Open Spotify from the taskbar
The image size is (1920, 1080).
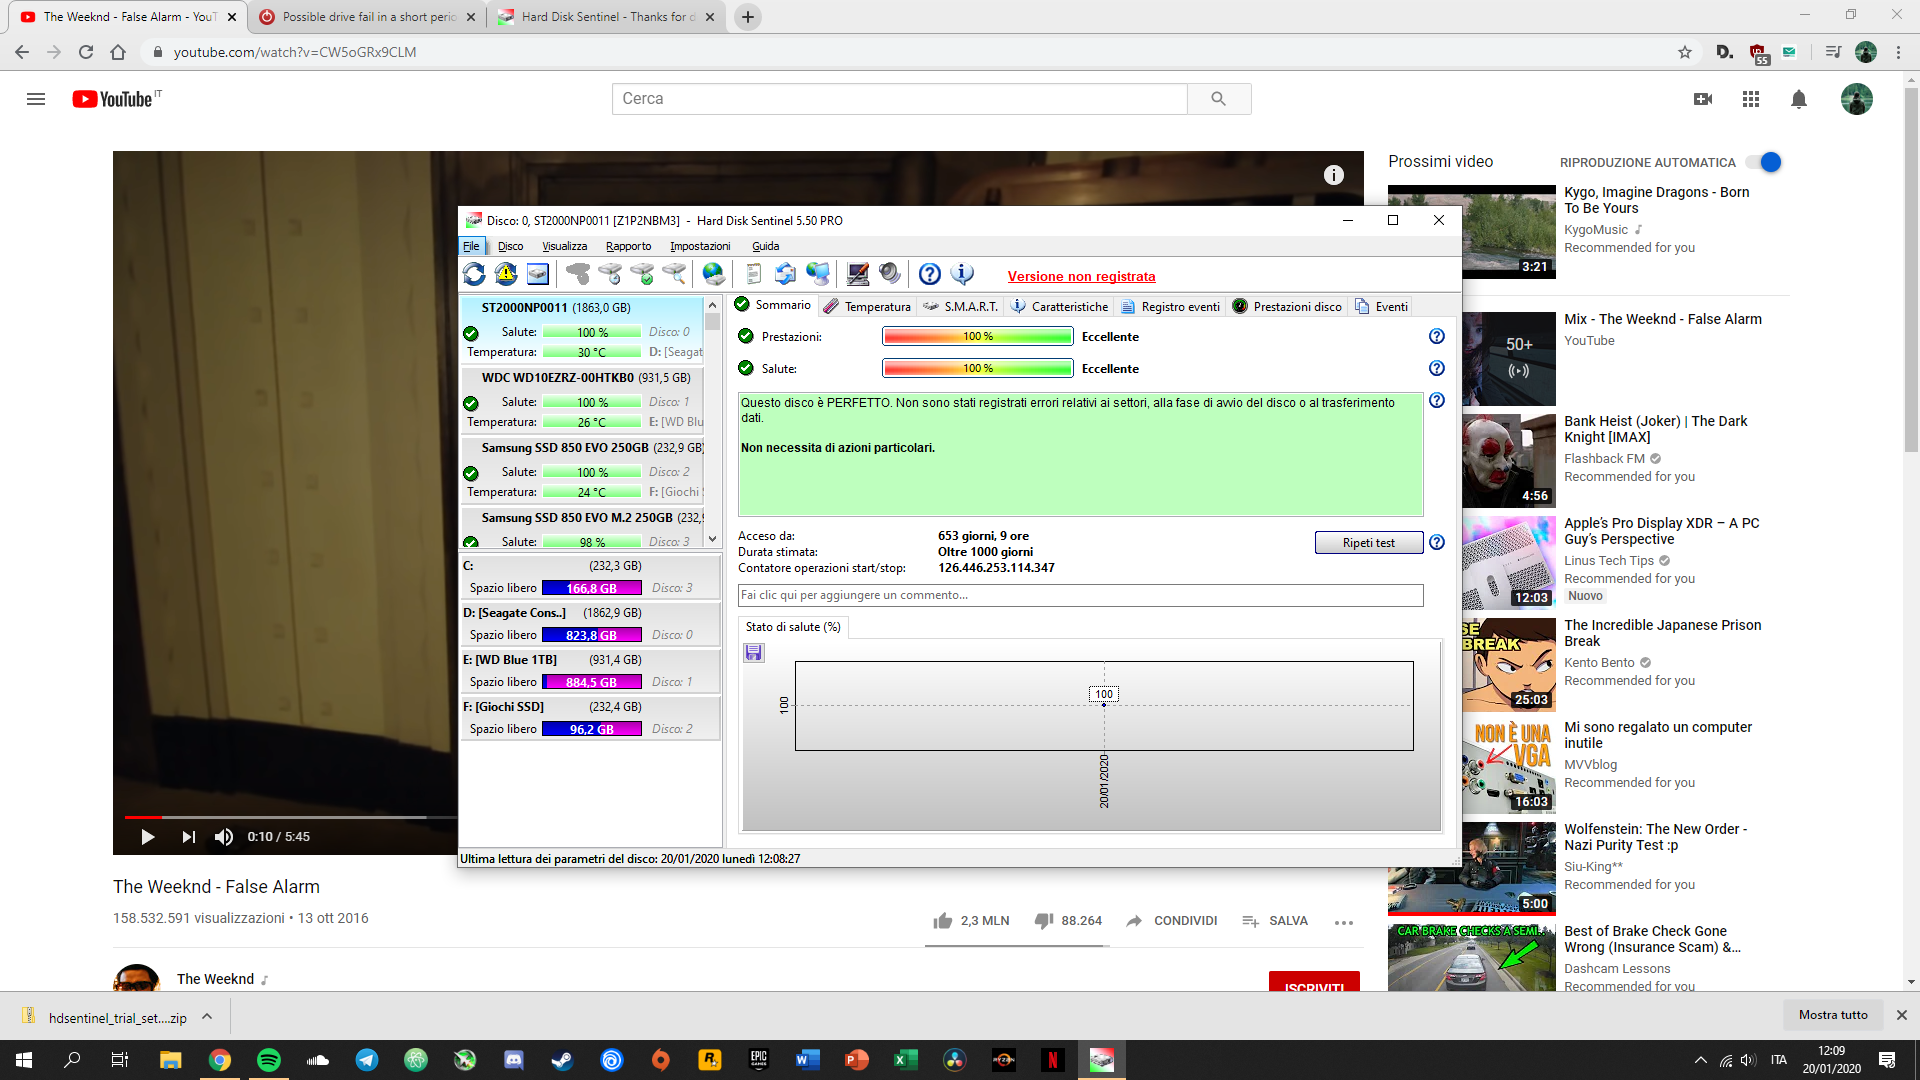click(x=269, y=1060)
